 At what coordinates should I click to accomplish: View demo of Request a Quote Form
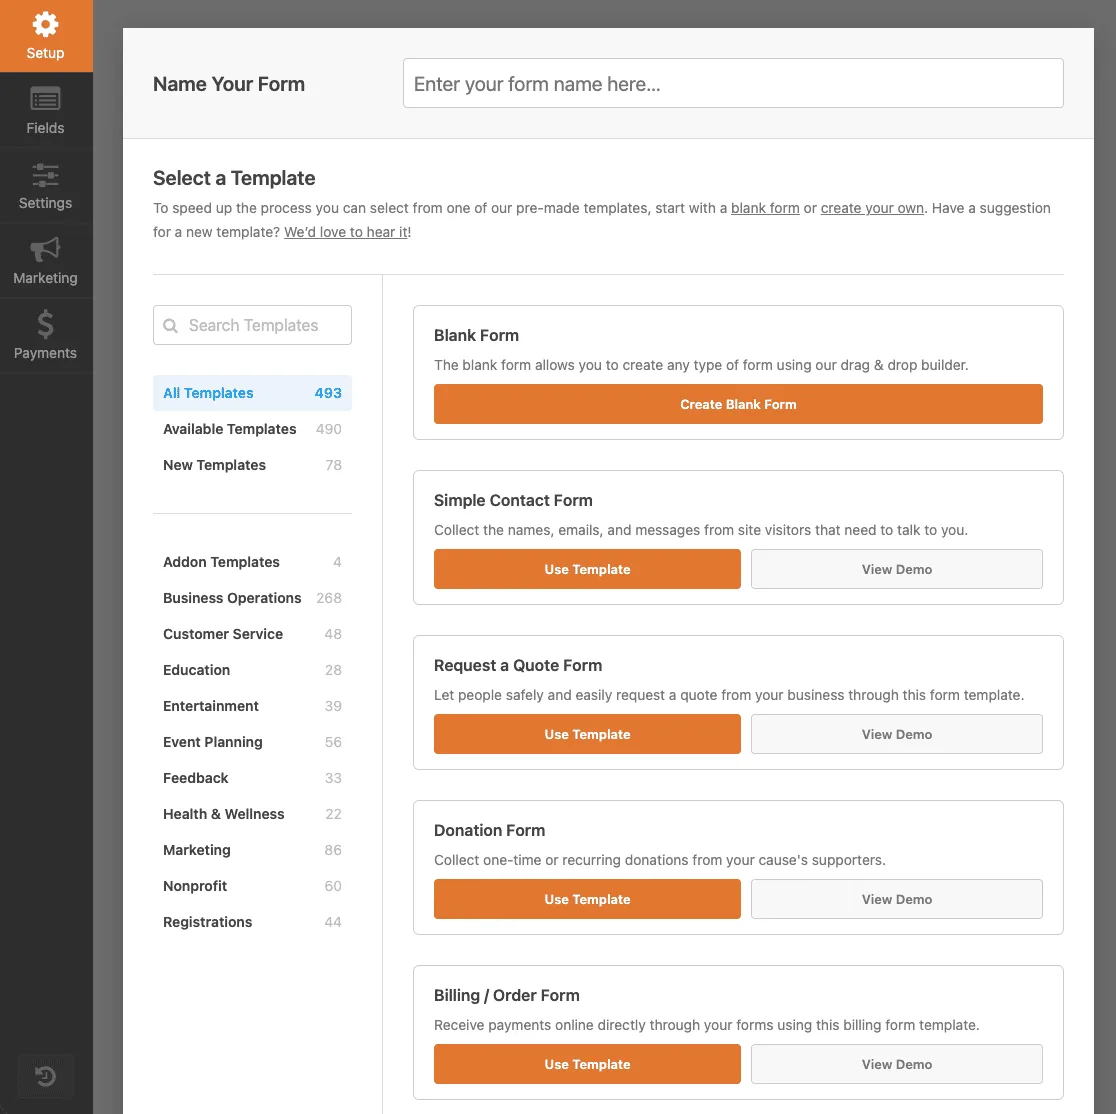coord(897,735)
